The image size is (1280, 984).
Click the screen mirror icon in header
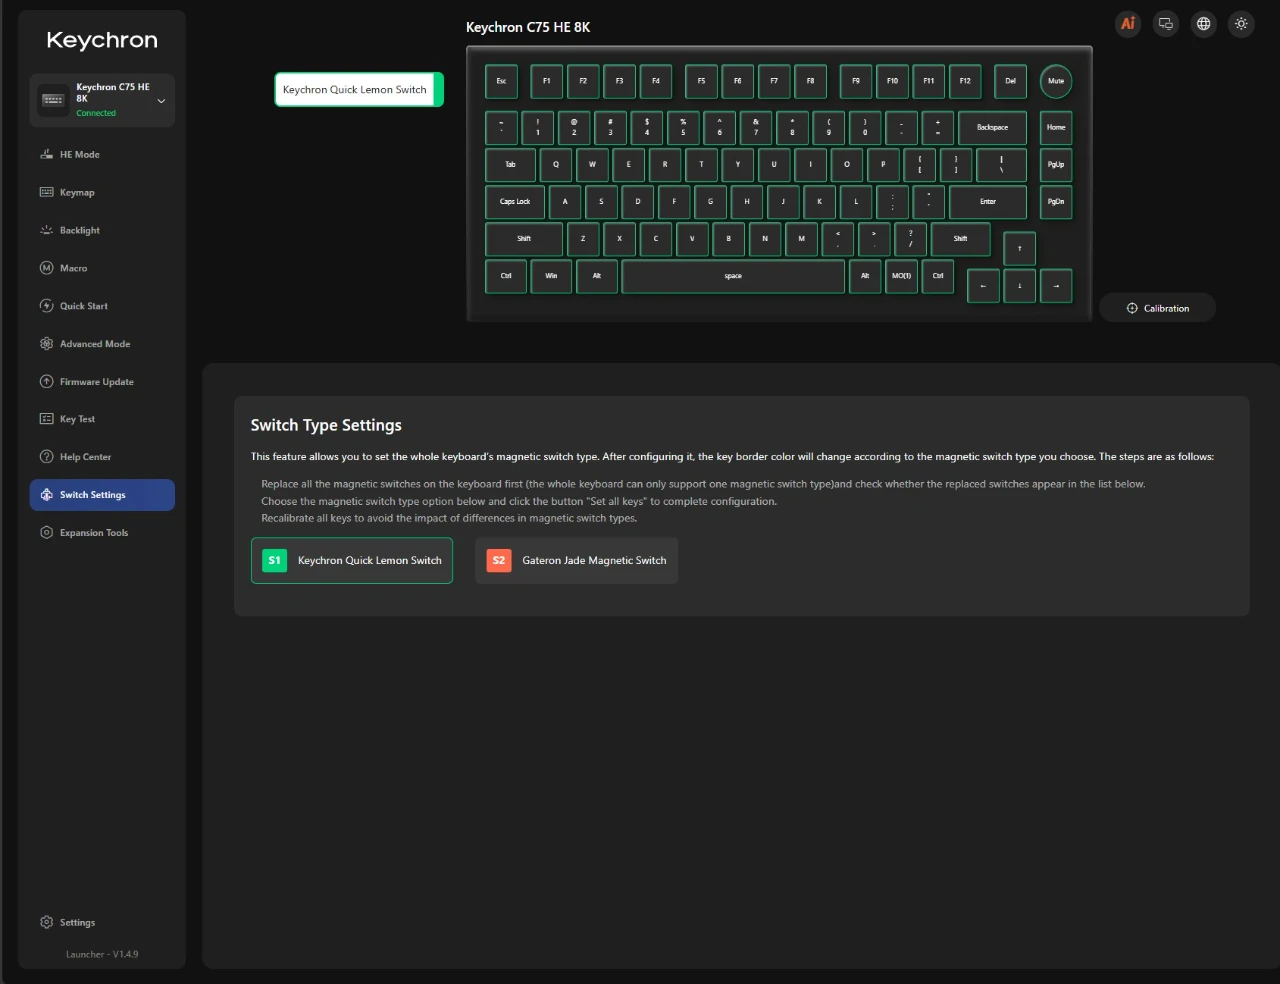coord(1166,24)
